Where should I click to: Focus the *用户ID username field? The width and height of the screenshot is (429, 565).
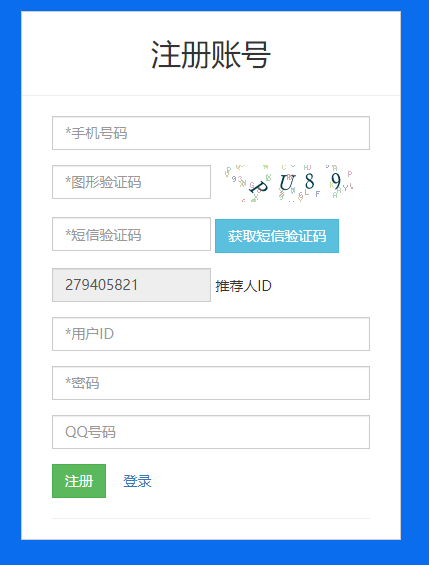coord(211,334)
